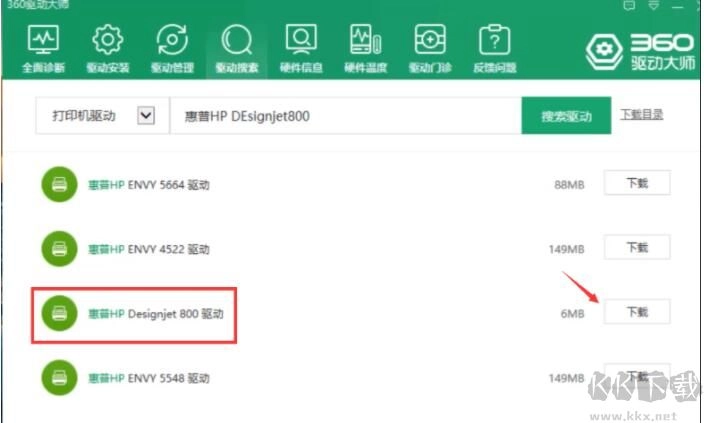This screenshot has width=704, height=423.
Task: Click the 搜索驱动 search button
Action: click(566, 116)
